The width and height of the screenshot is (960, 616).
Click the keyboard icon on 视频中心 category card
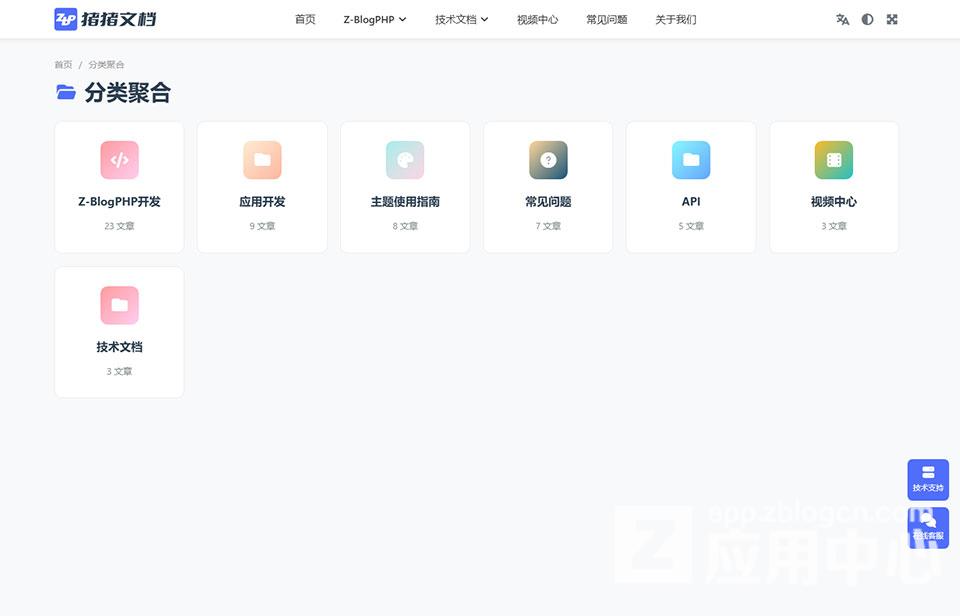[x=834, y=160]
